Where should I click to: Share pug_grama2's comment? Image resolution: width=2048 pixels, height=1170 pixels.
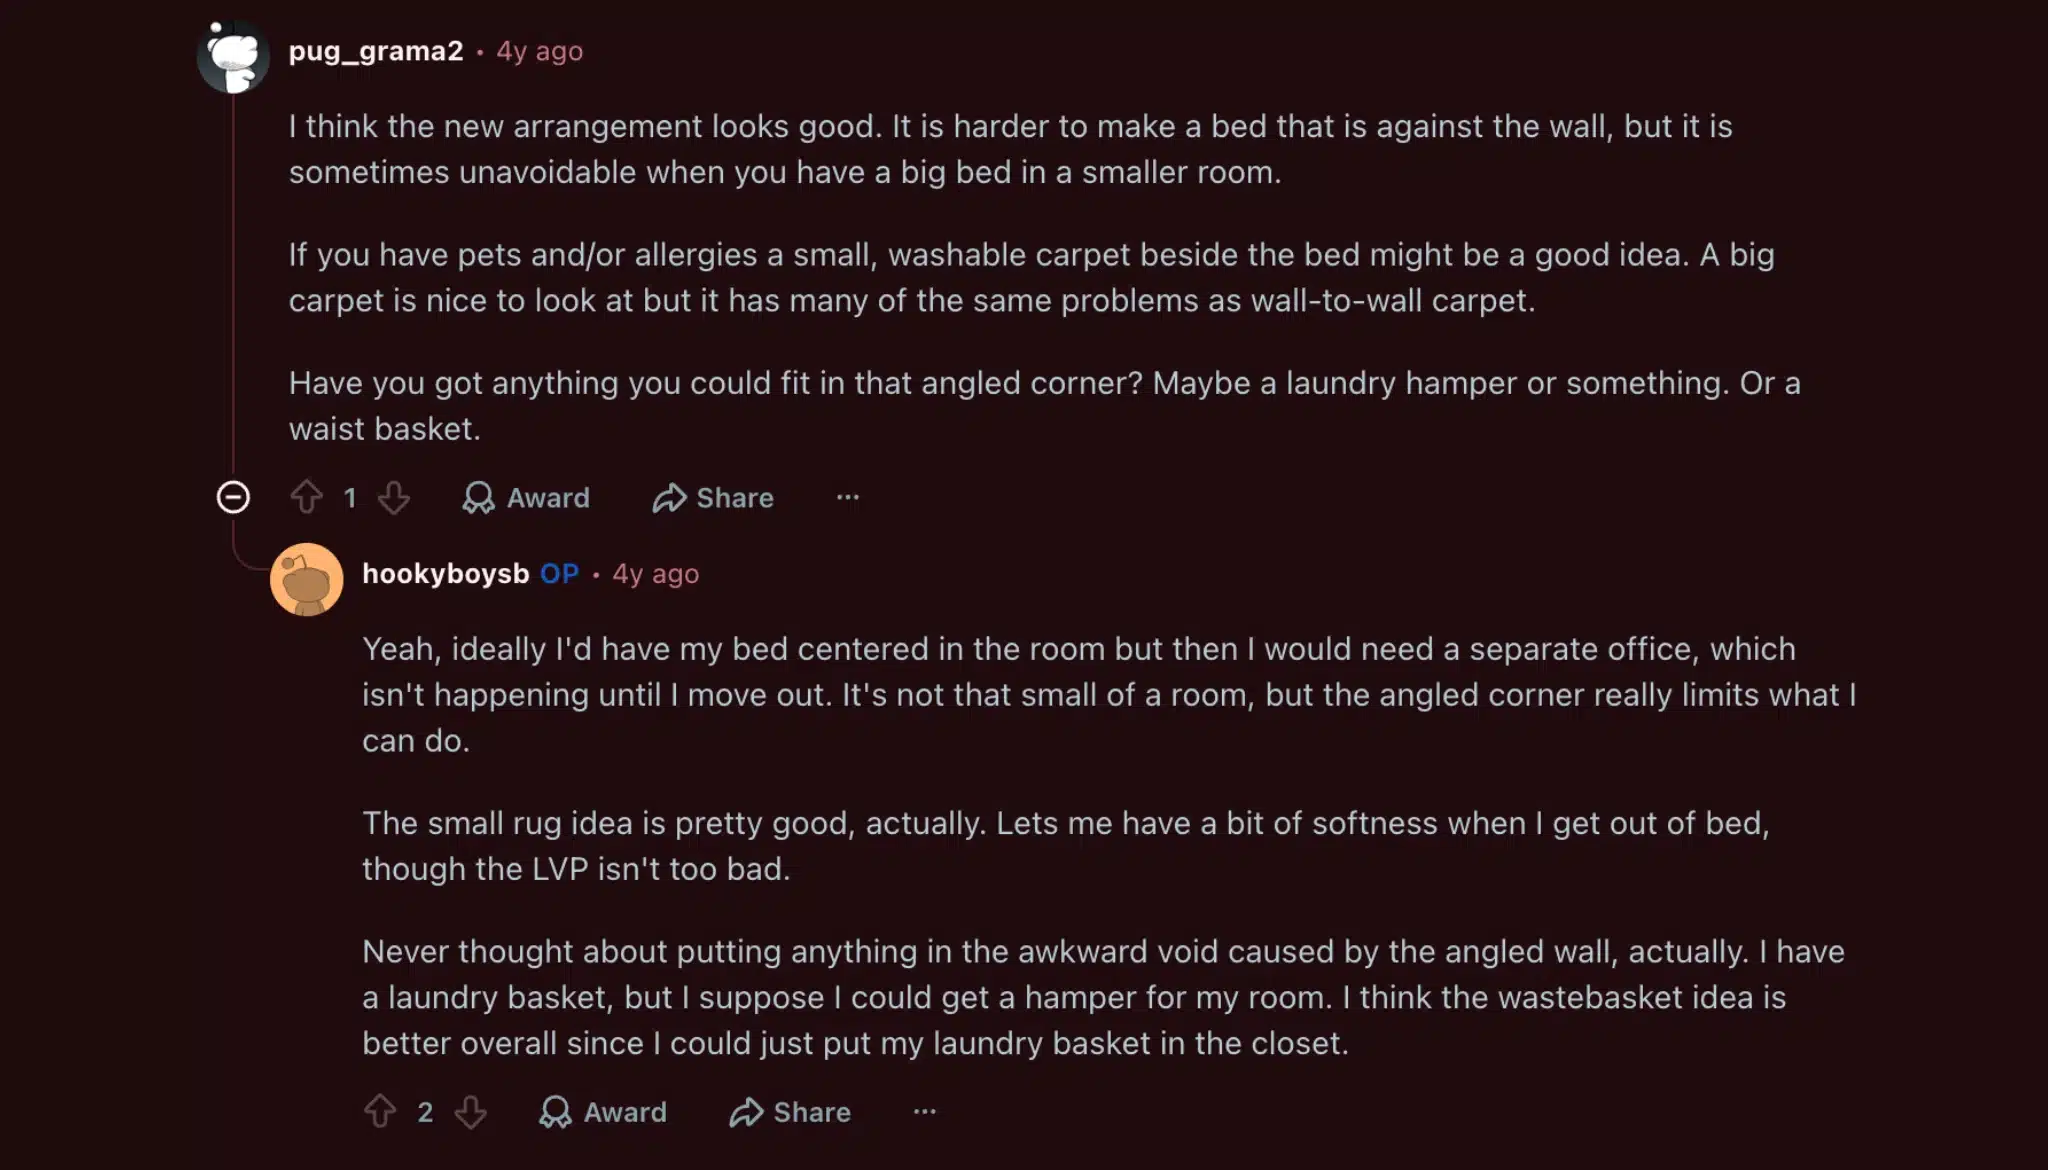pos(713,497)
